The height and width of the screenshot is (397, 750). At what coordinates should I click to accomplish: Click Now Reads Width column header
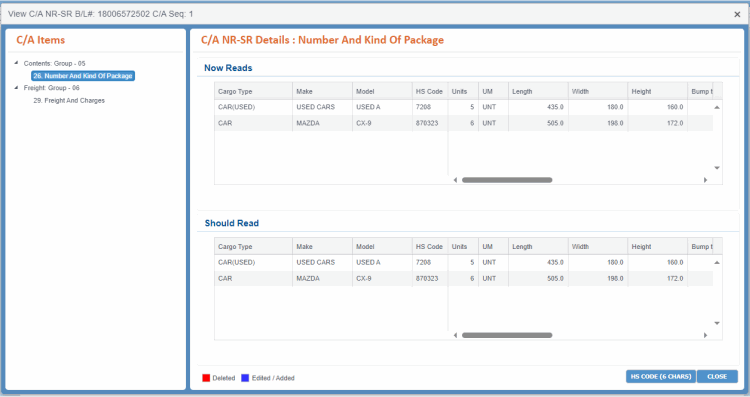point(598,91)
